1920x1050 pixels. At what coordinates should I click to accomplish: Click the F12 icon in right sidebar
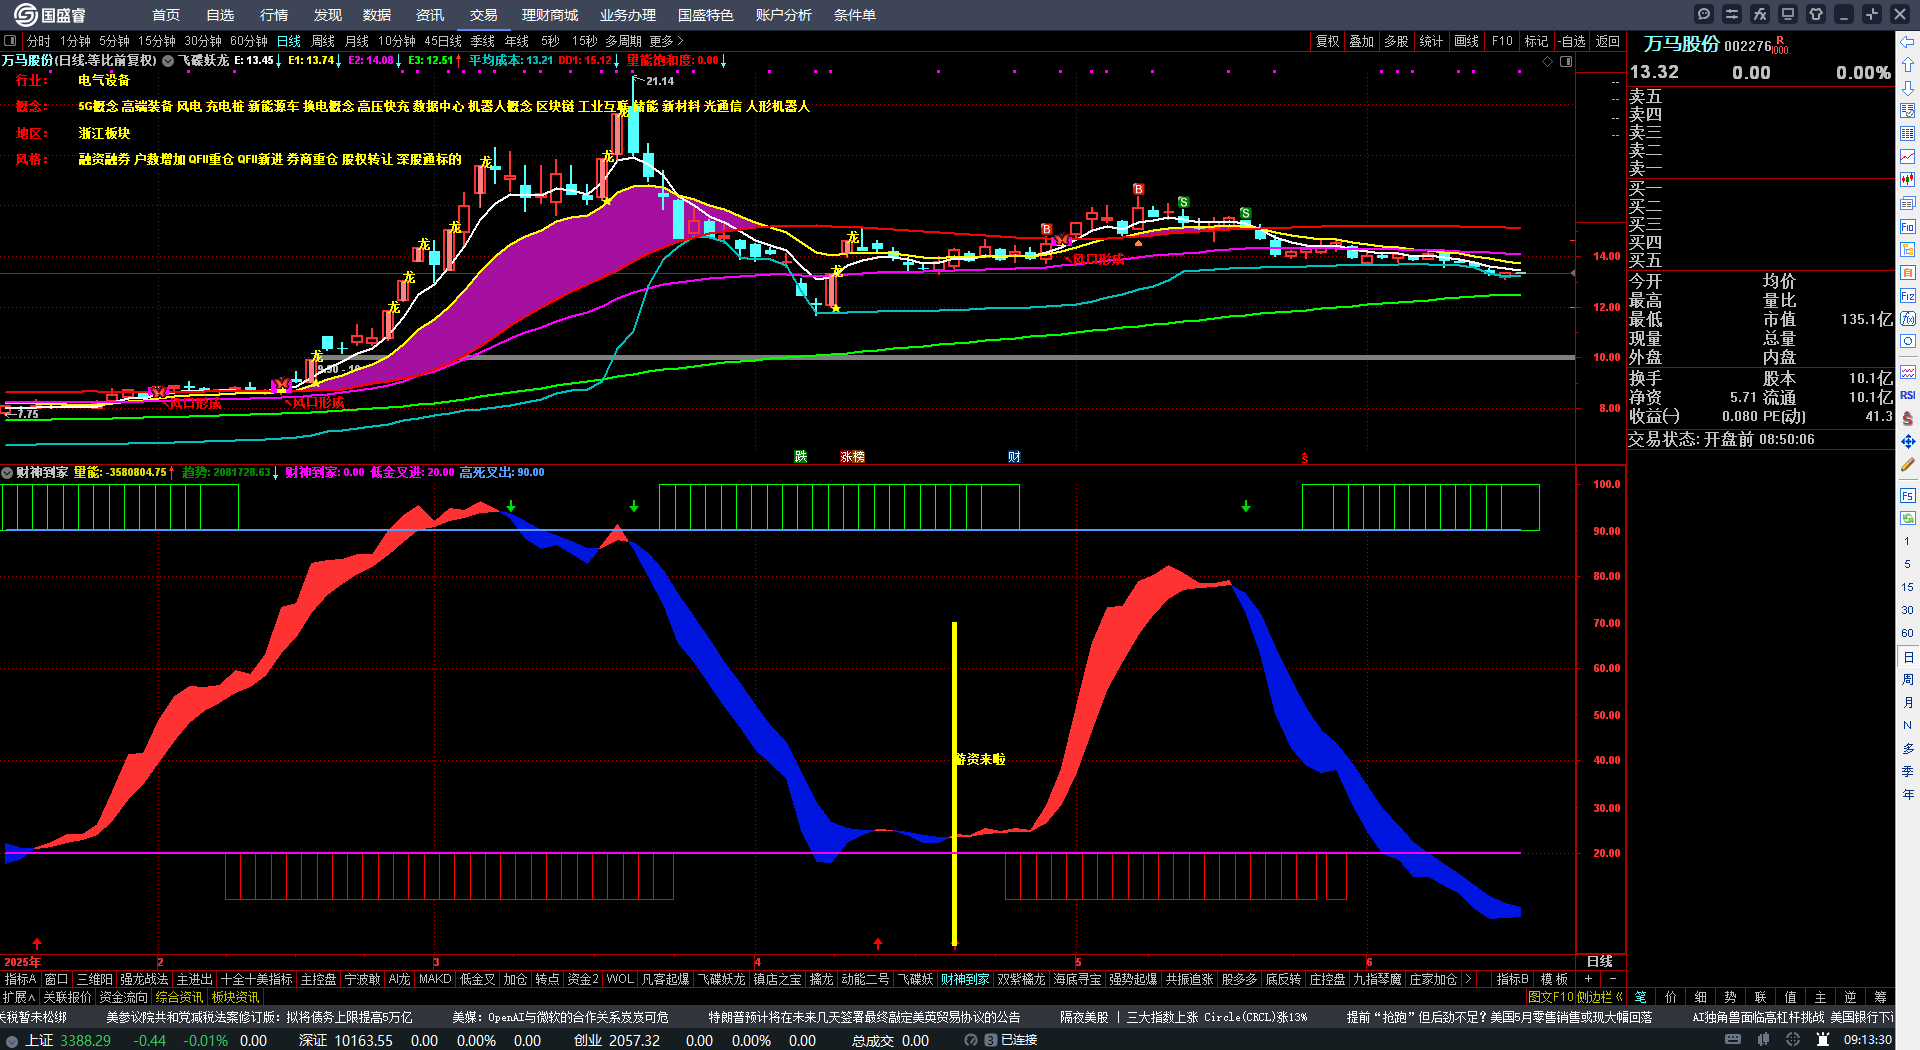(x=1908, y=296)
